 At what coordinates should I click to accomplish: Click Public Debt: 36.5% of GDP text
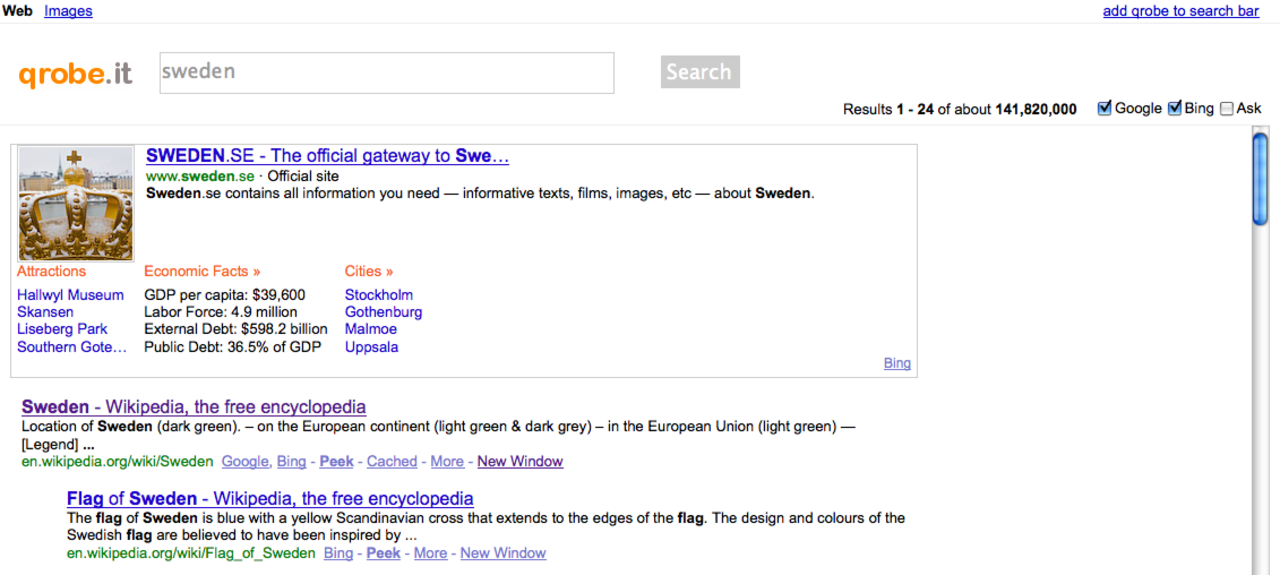pyautogui.click(x=233, y=347)
